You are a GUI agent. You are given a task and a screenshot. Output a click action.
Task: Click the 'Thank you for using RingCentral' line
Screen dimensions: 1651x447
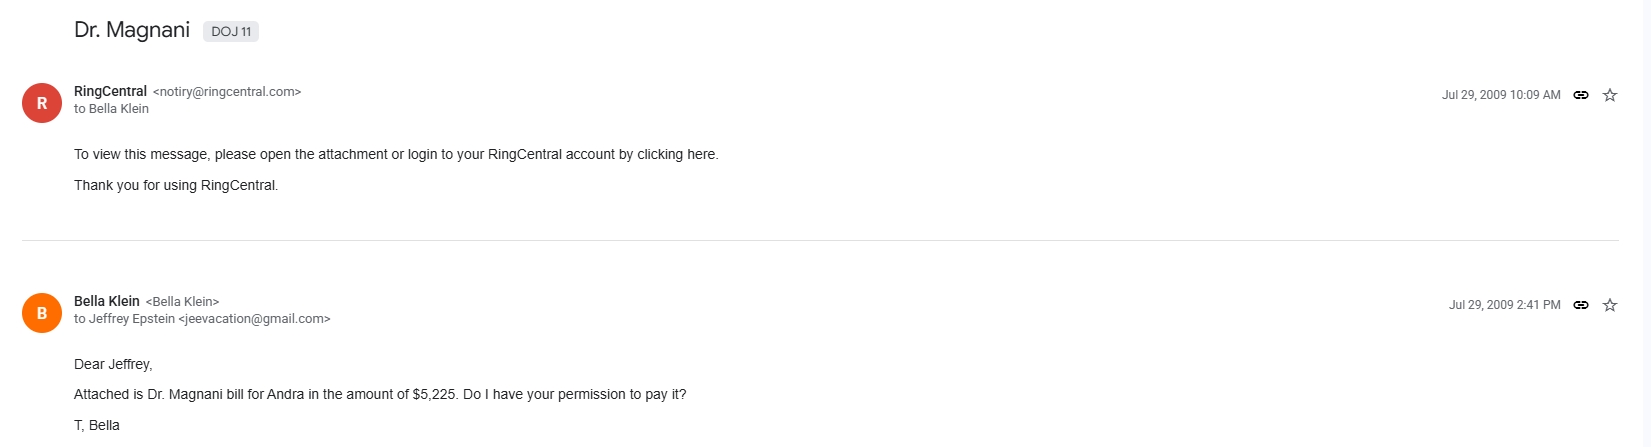(176, 185)
